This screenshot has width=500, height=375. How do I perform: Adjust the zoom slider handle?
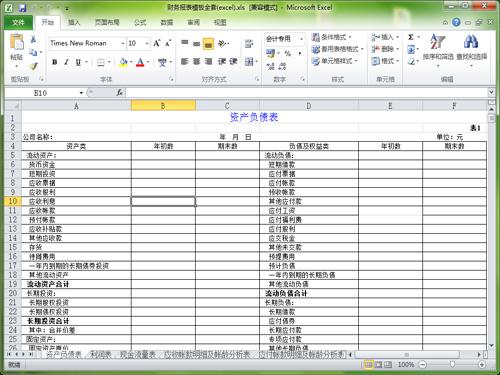tap(452, 364)
